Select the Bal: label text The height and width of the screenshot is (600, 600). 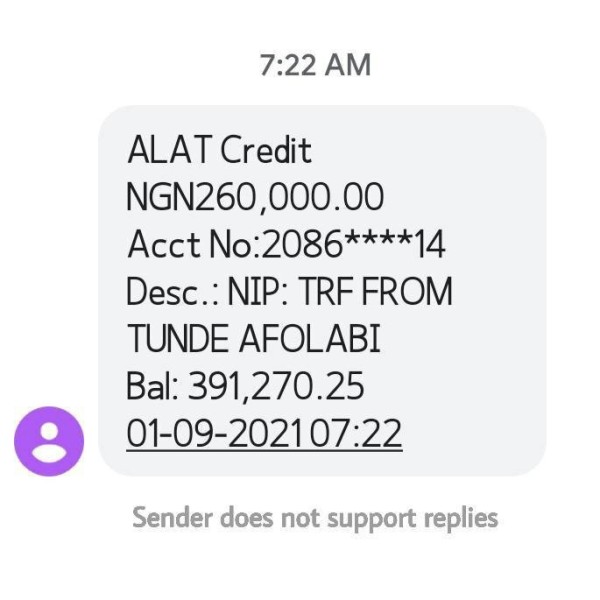point(152,385)
